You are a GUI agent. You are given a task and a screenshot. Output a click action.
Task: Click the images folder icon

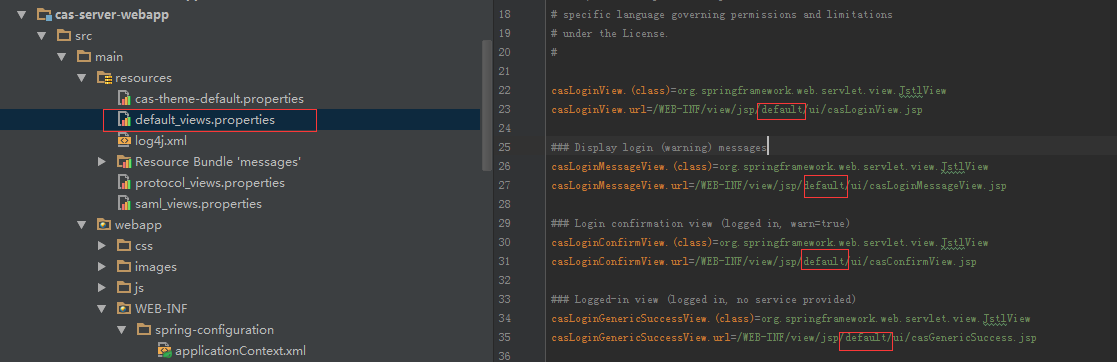[124, 267]
